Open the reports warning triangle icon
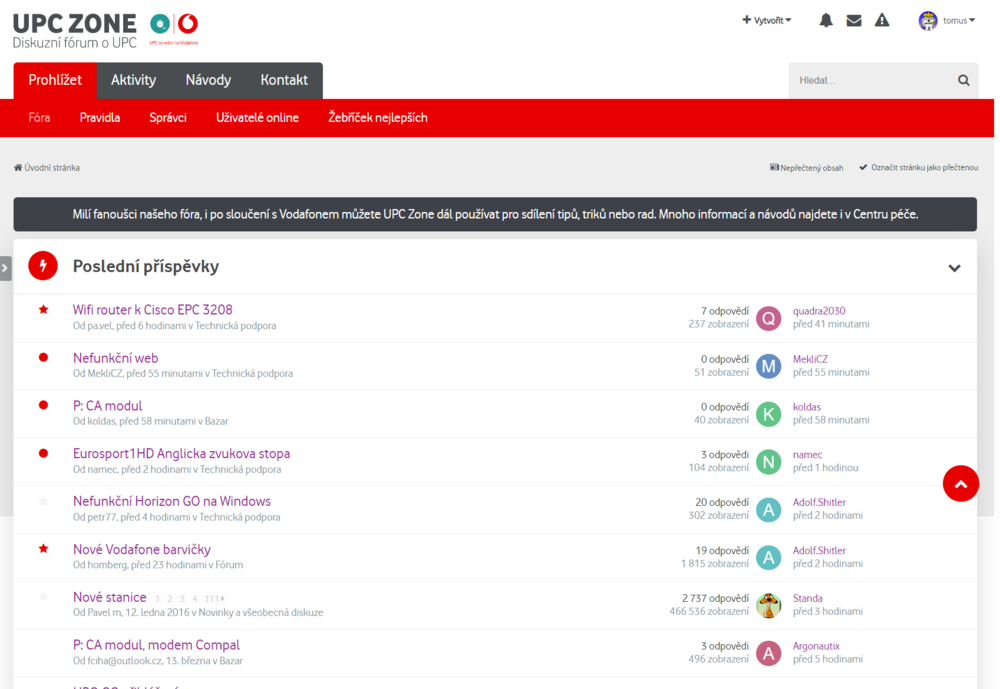This screenshot has width=1000, height=689. coord(882,20)
